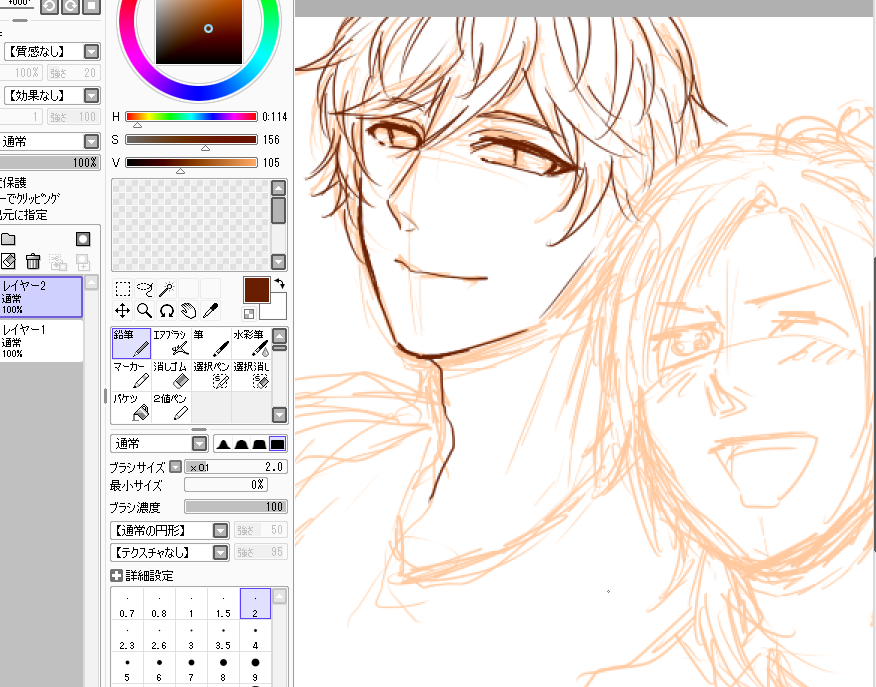876x687 pixels.
Task: Select the 選択消し selection eraser tool
Action: point(251,375)
